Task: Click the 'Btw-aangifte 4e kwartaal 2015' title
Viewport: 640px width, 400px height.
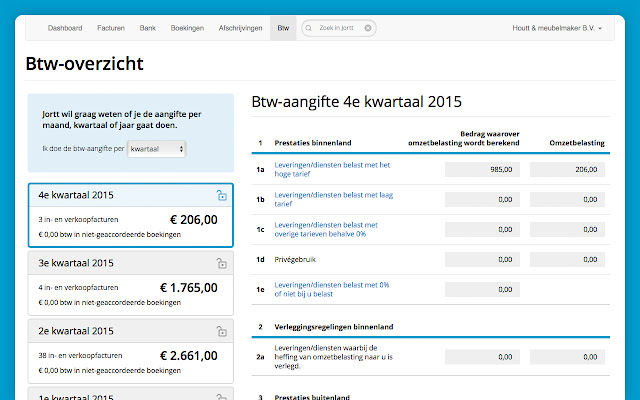Action: [x=356, y=102]
